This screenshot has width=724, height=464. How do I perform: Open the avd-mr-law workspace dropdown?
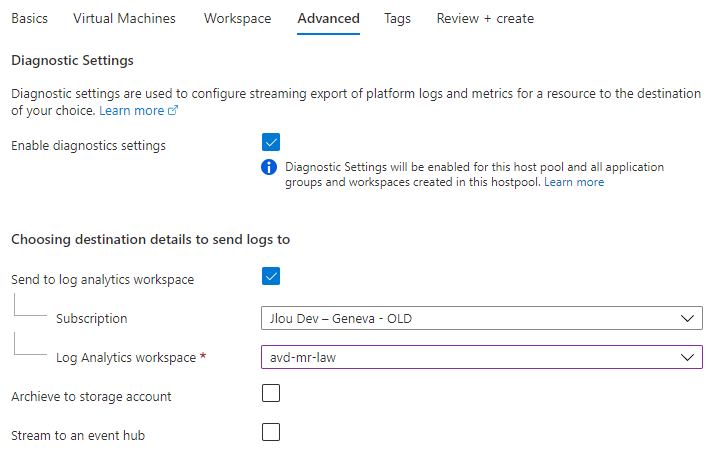click(x=482, y=357)
